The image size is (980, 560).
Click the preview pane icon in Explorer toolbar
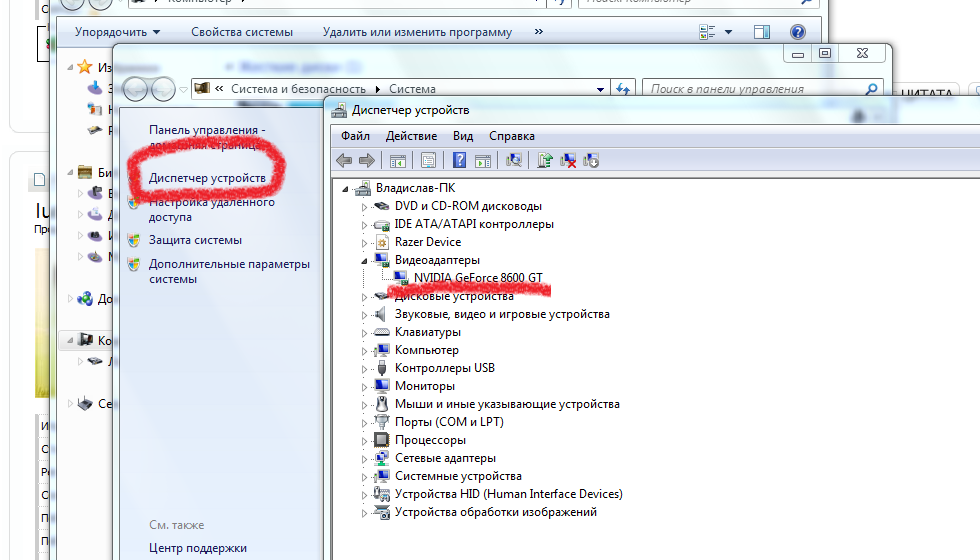(x=762, y=32)
